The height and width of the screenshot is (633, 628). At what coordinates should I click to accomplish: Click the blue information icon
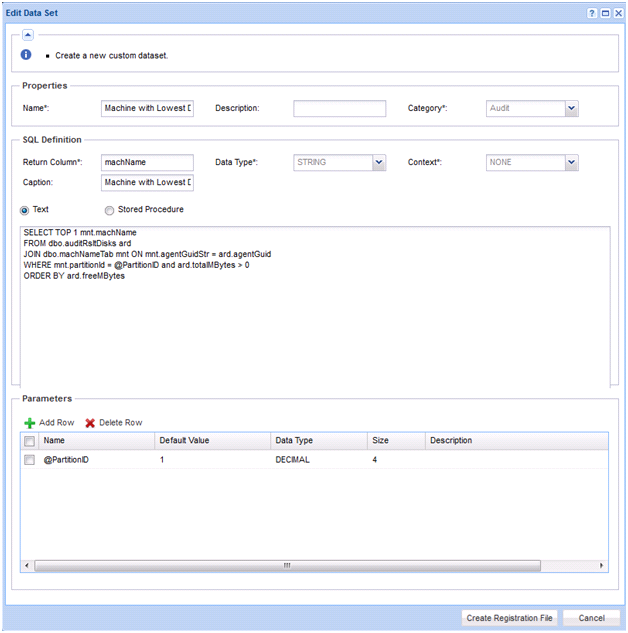pos(26,55)
